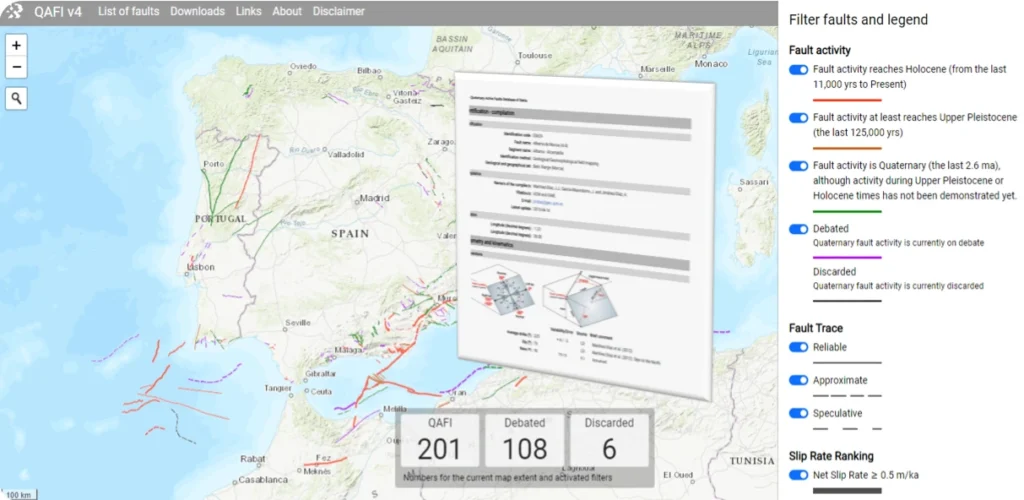
Task: Open the Downloads menu item
Action: click(197, 12)
